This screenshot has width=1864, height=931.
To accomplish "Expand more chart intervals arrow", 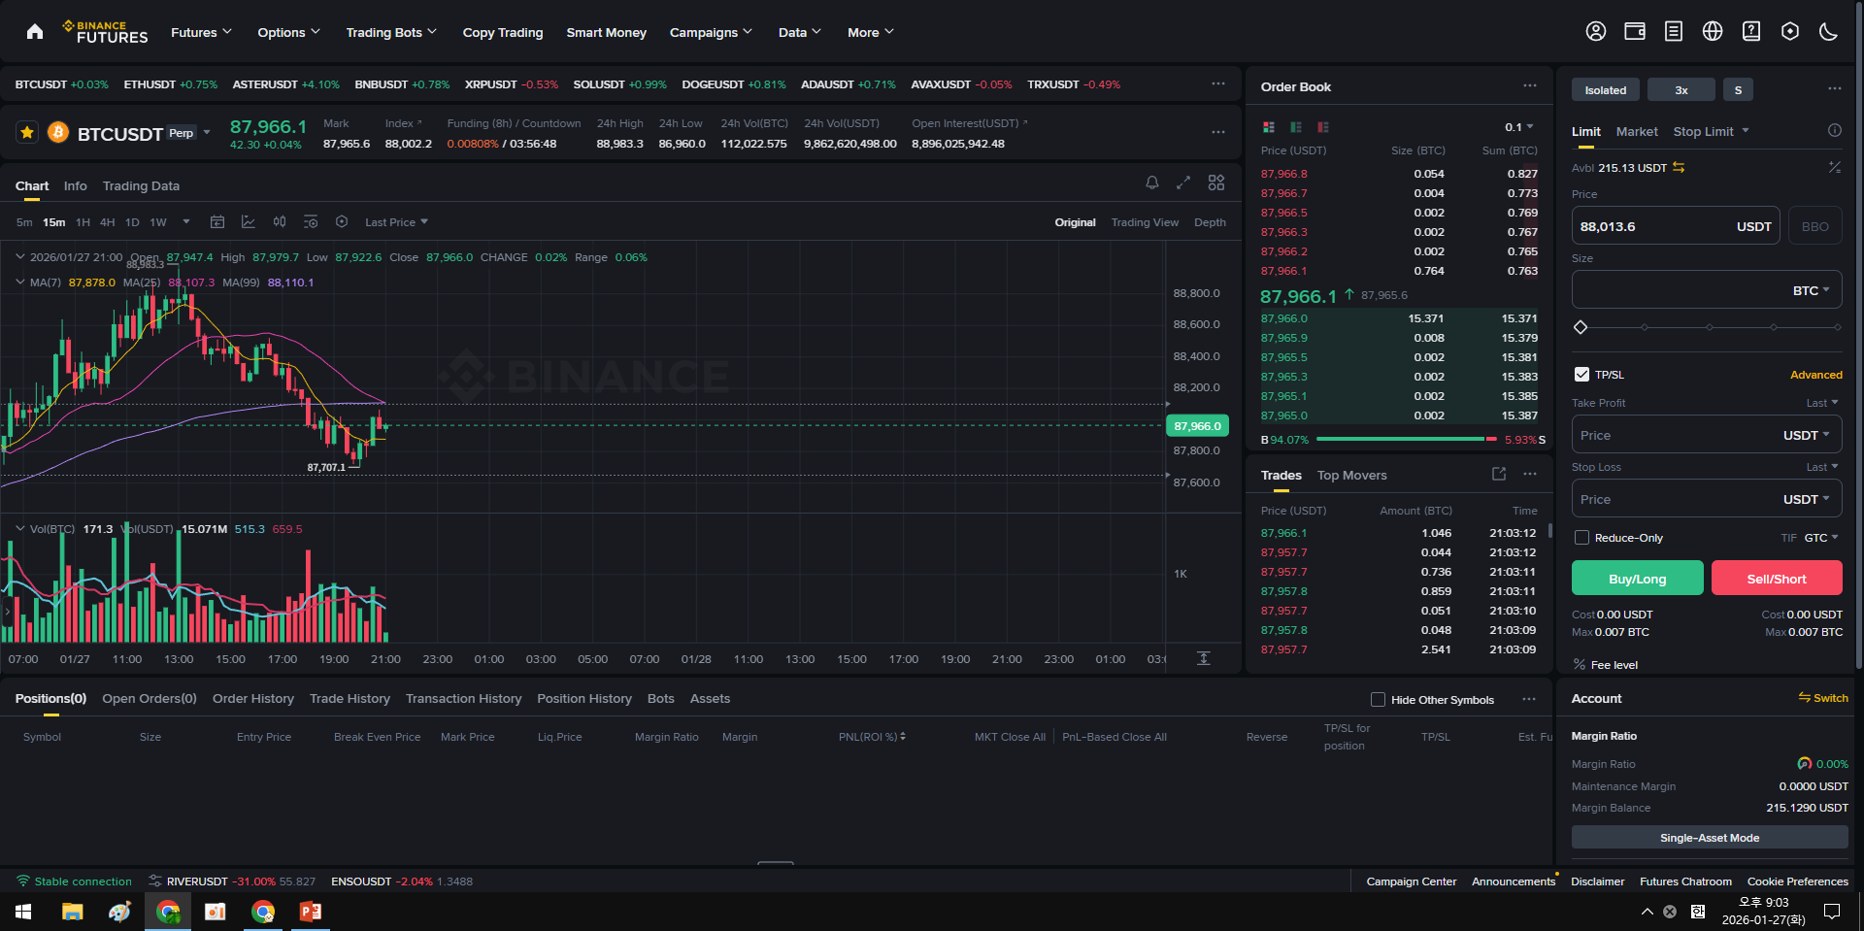I will (x=186, y=222).
